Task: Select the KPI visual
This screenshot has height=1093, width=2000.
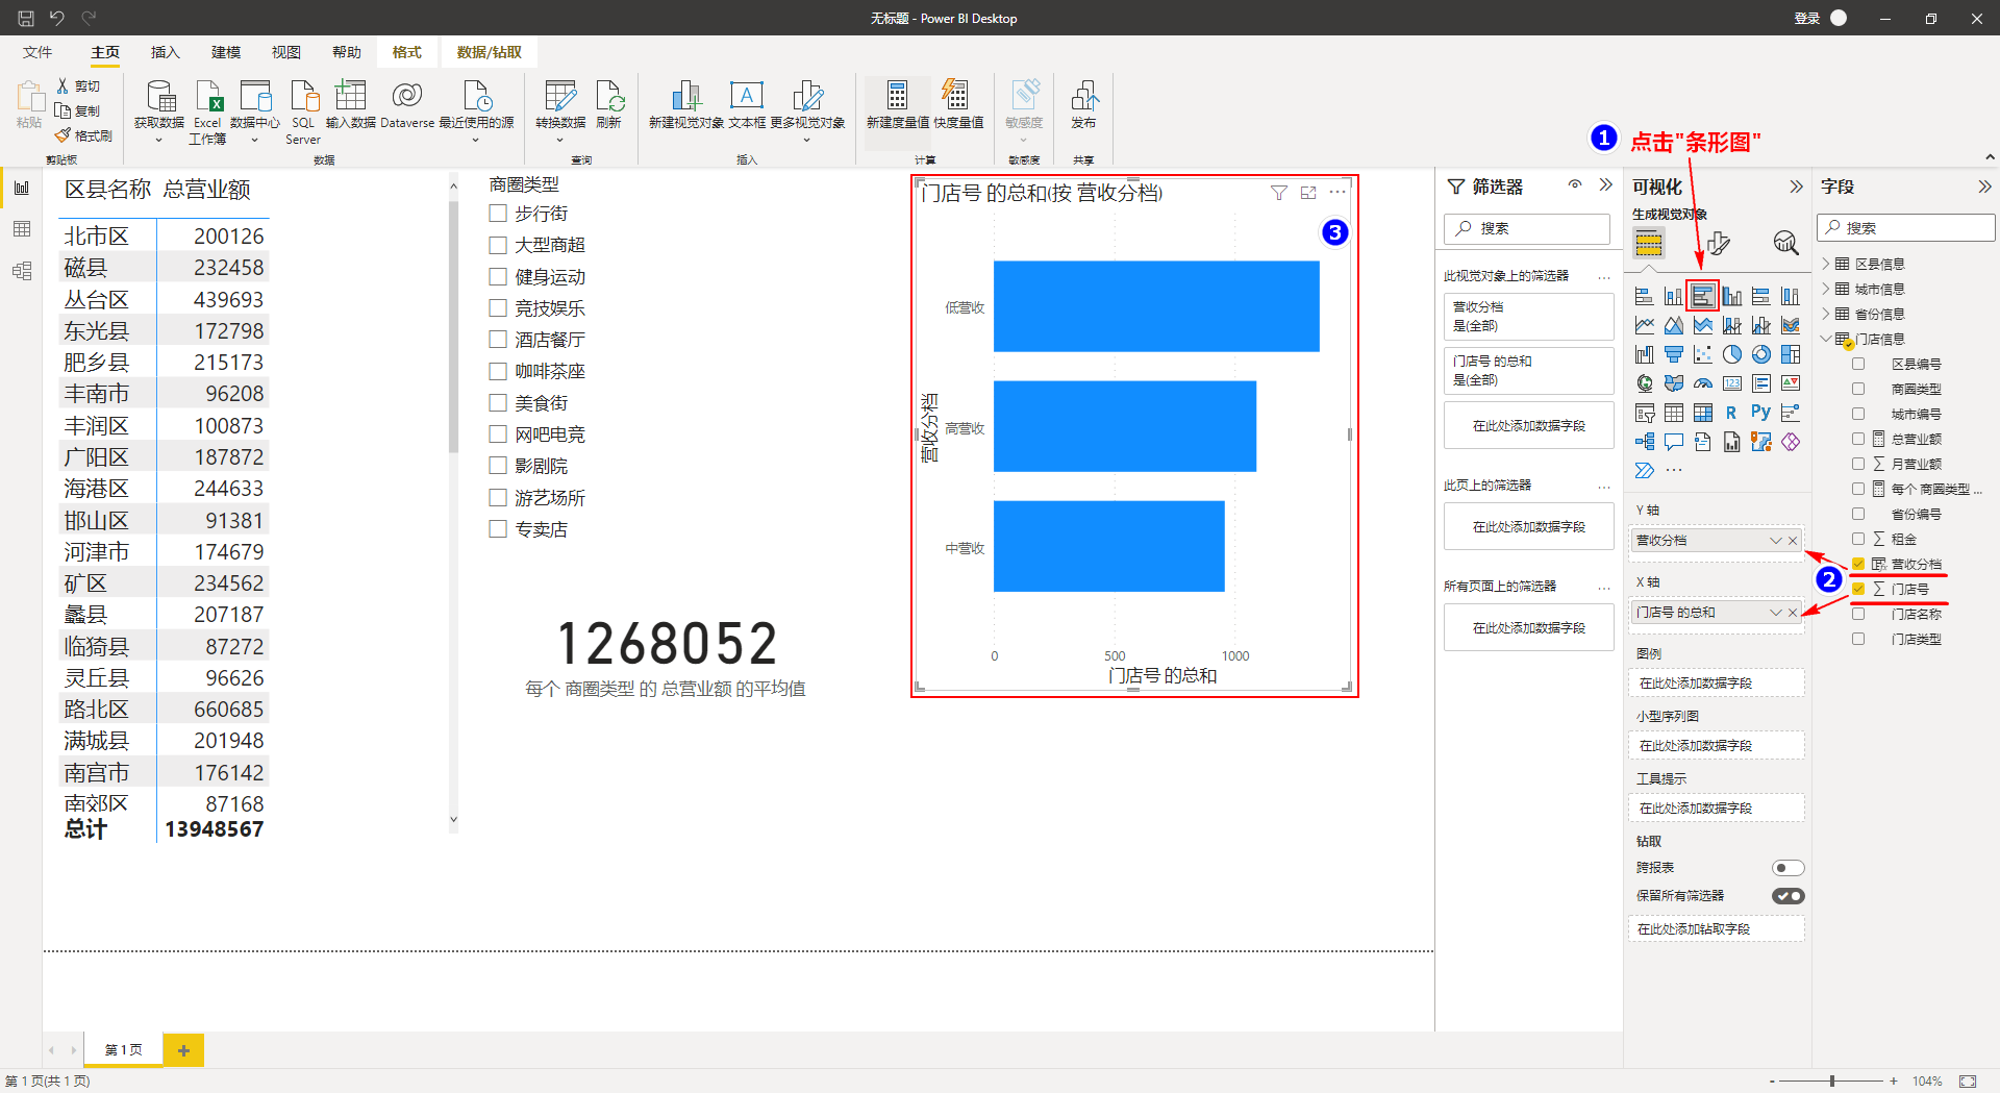Action: [1790, 383]
